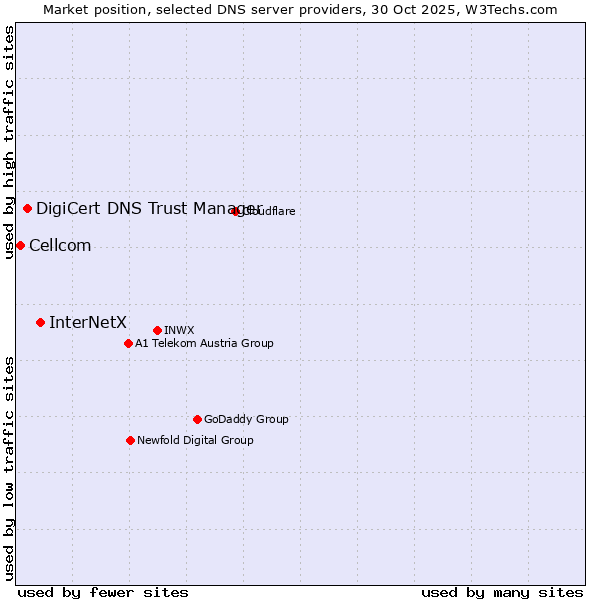Click the InterNetX red diamond marker

41,322
